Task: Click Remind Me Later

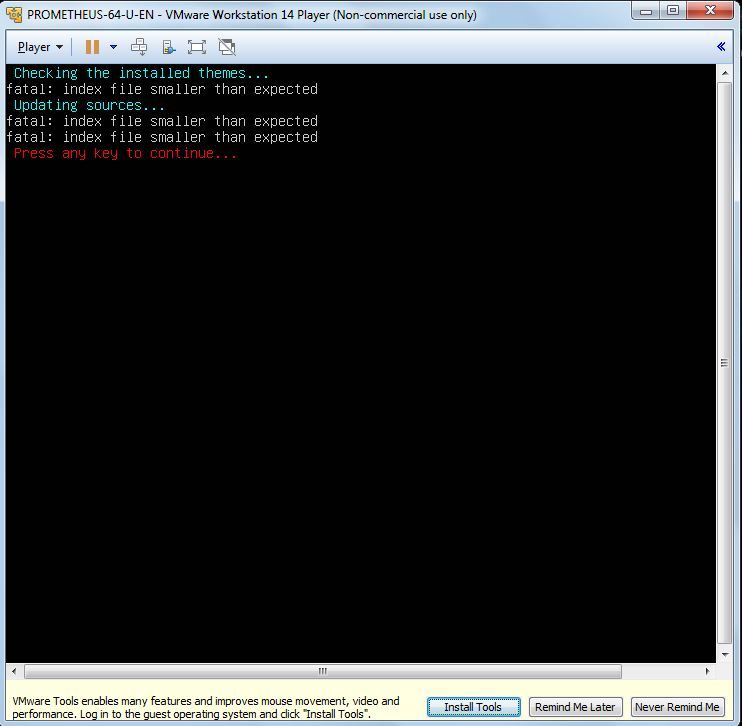Action: tap(575, 707)
